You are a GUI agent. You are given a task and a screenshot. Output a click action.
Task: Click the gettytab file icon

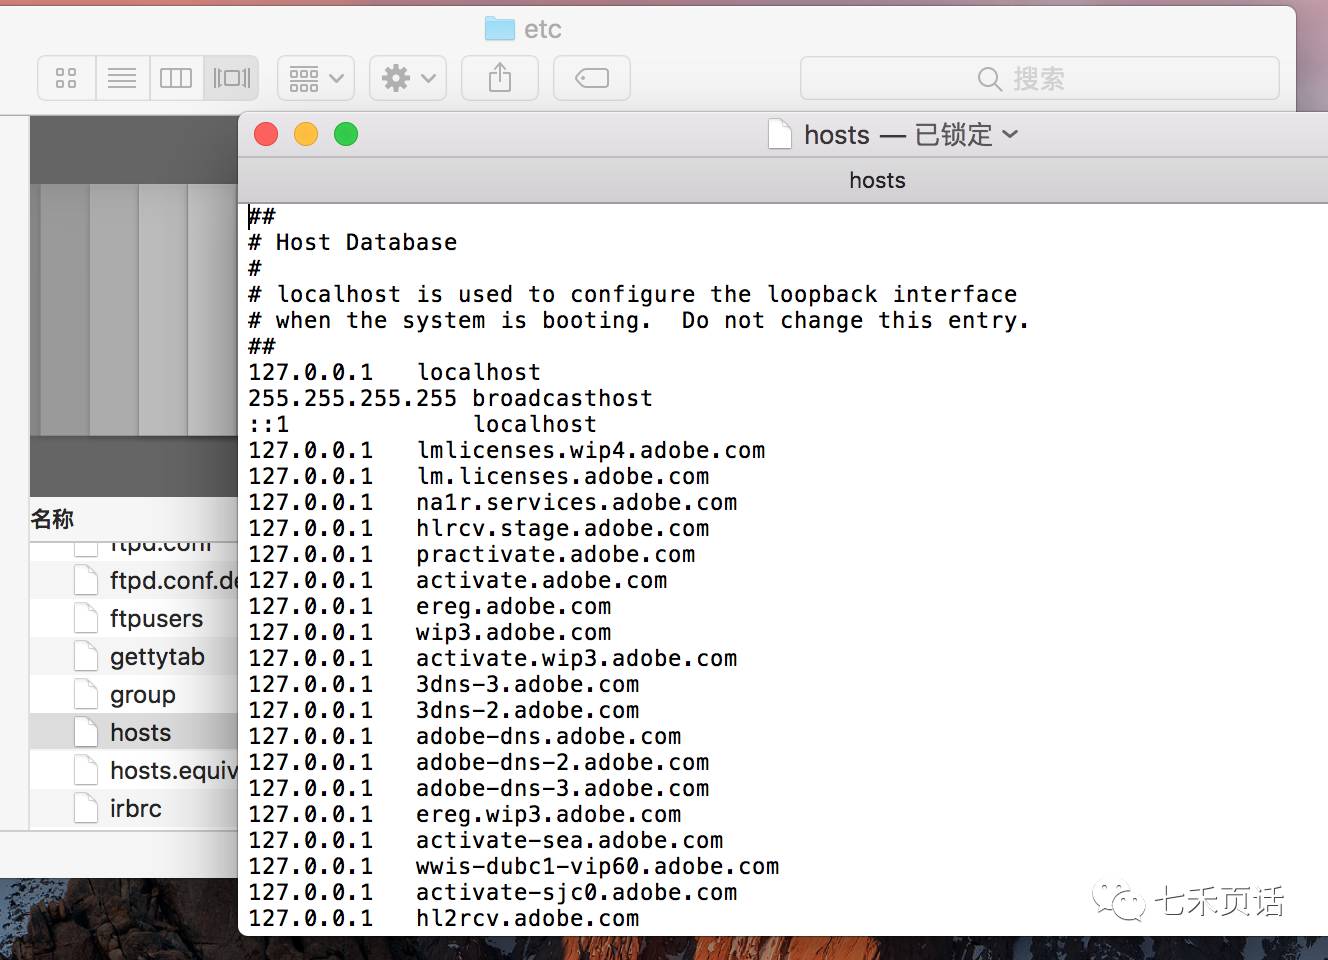coord(86,656)
